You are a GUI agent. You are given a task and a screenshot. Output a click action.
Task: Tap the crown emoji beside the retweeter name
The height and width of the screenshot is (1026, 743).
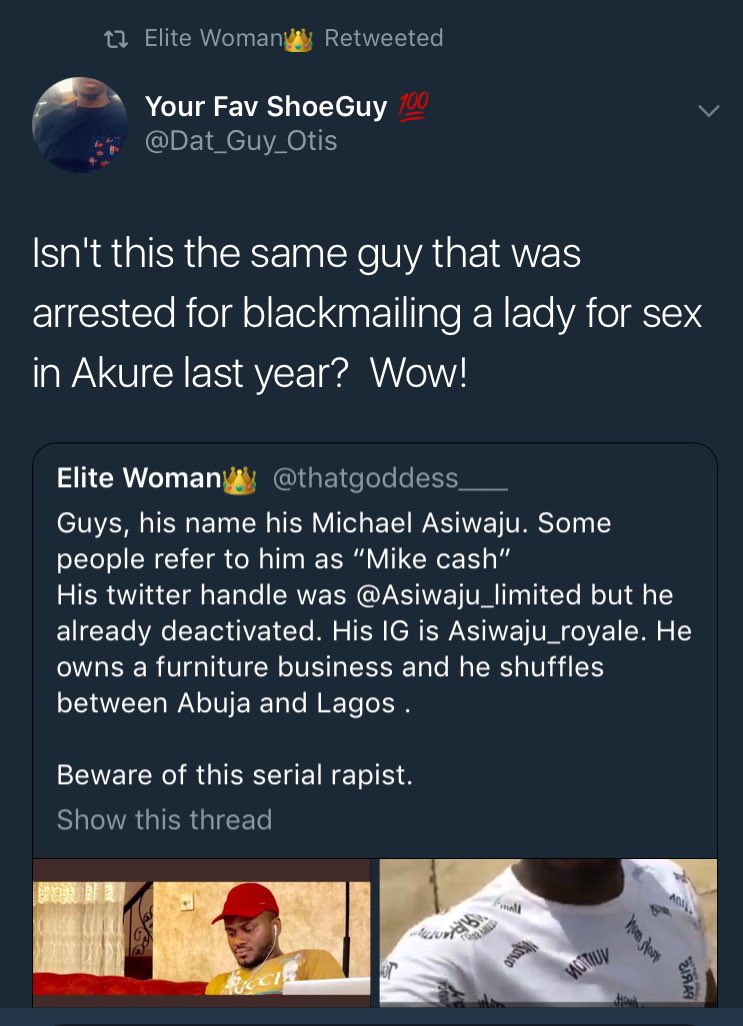pyautogui.click(x=299, y=39)
